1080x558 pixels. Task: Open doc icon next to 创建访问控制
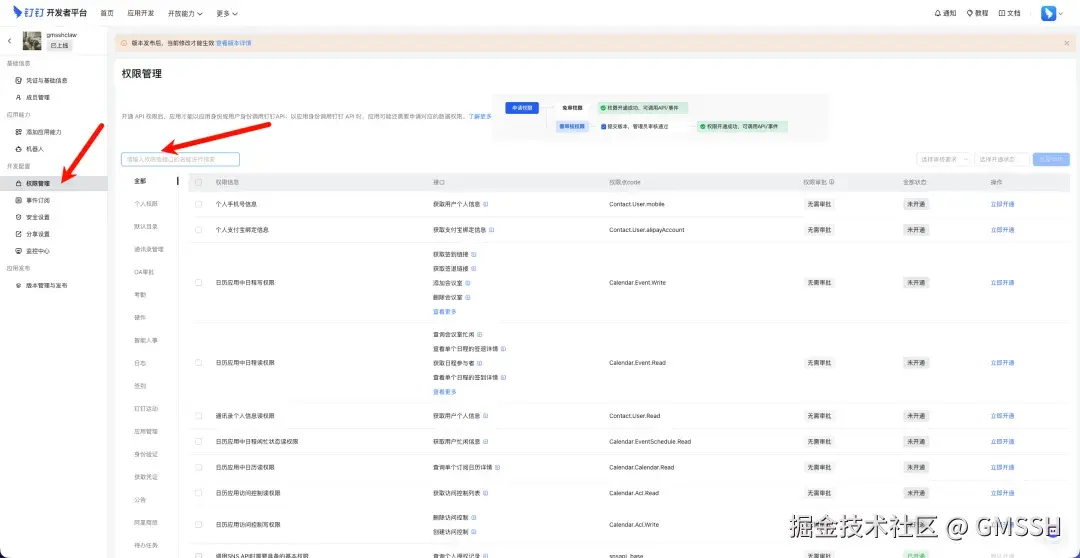click(474, 532)
